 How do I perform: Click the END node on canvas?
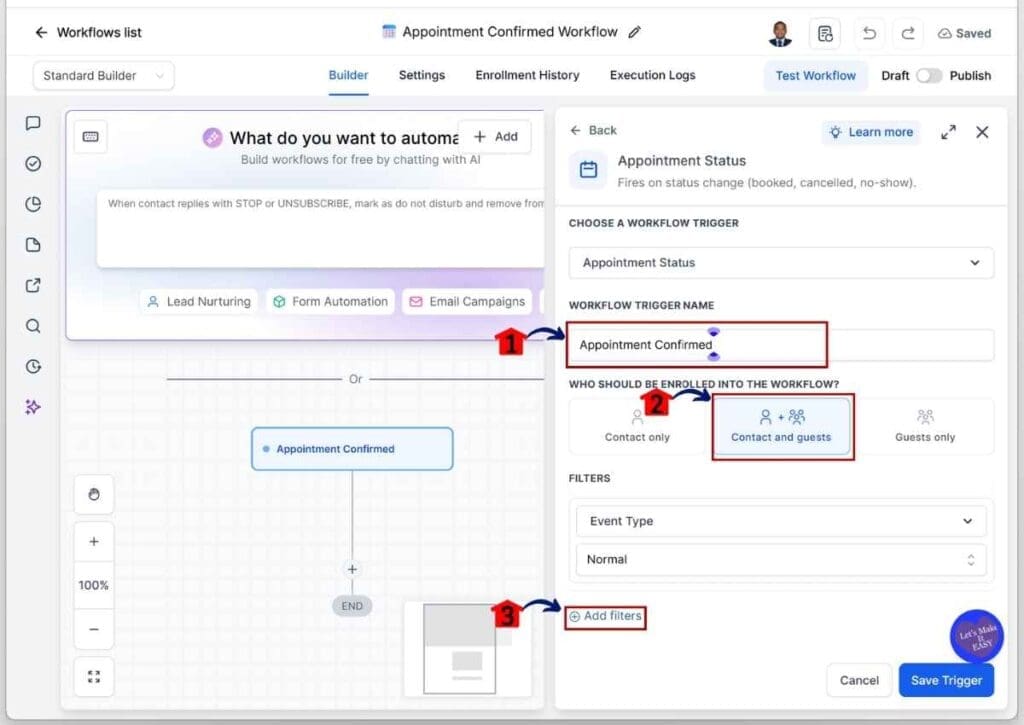352,606
